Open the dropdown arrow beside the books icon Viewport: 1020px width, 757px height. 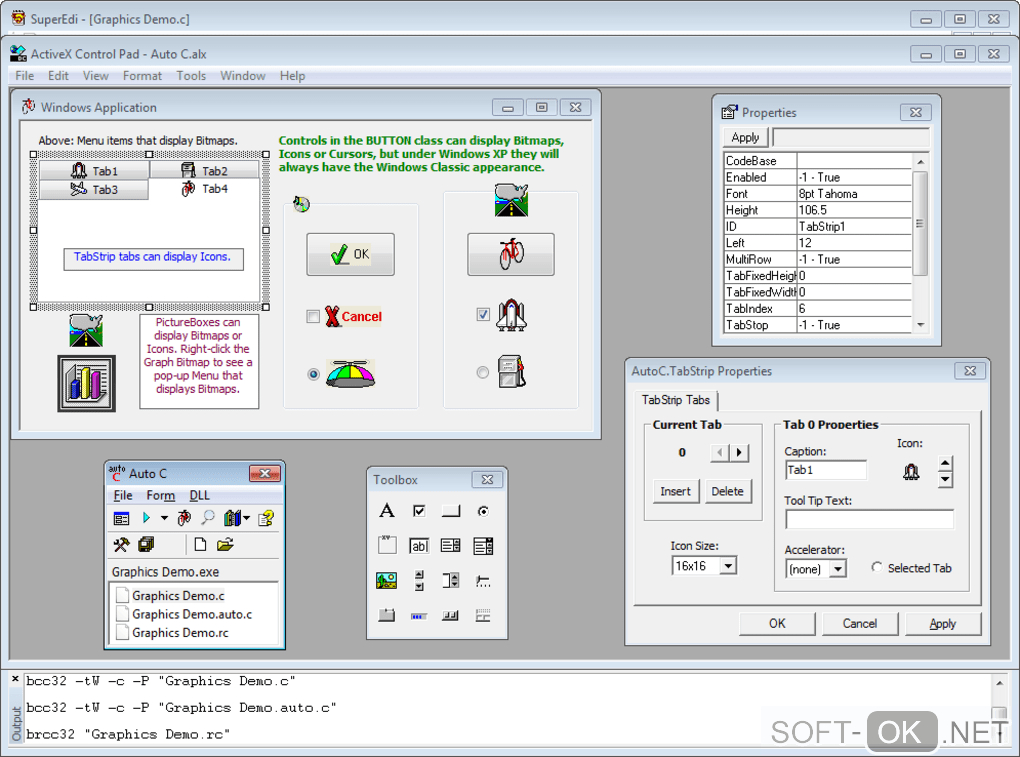click(x=247, y=518)
